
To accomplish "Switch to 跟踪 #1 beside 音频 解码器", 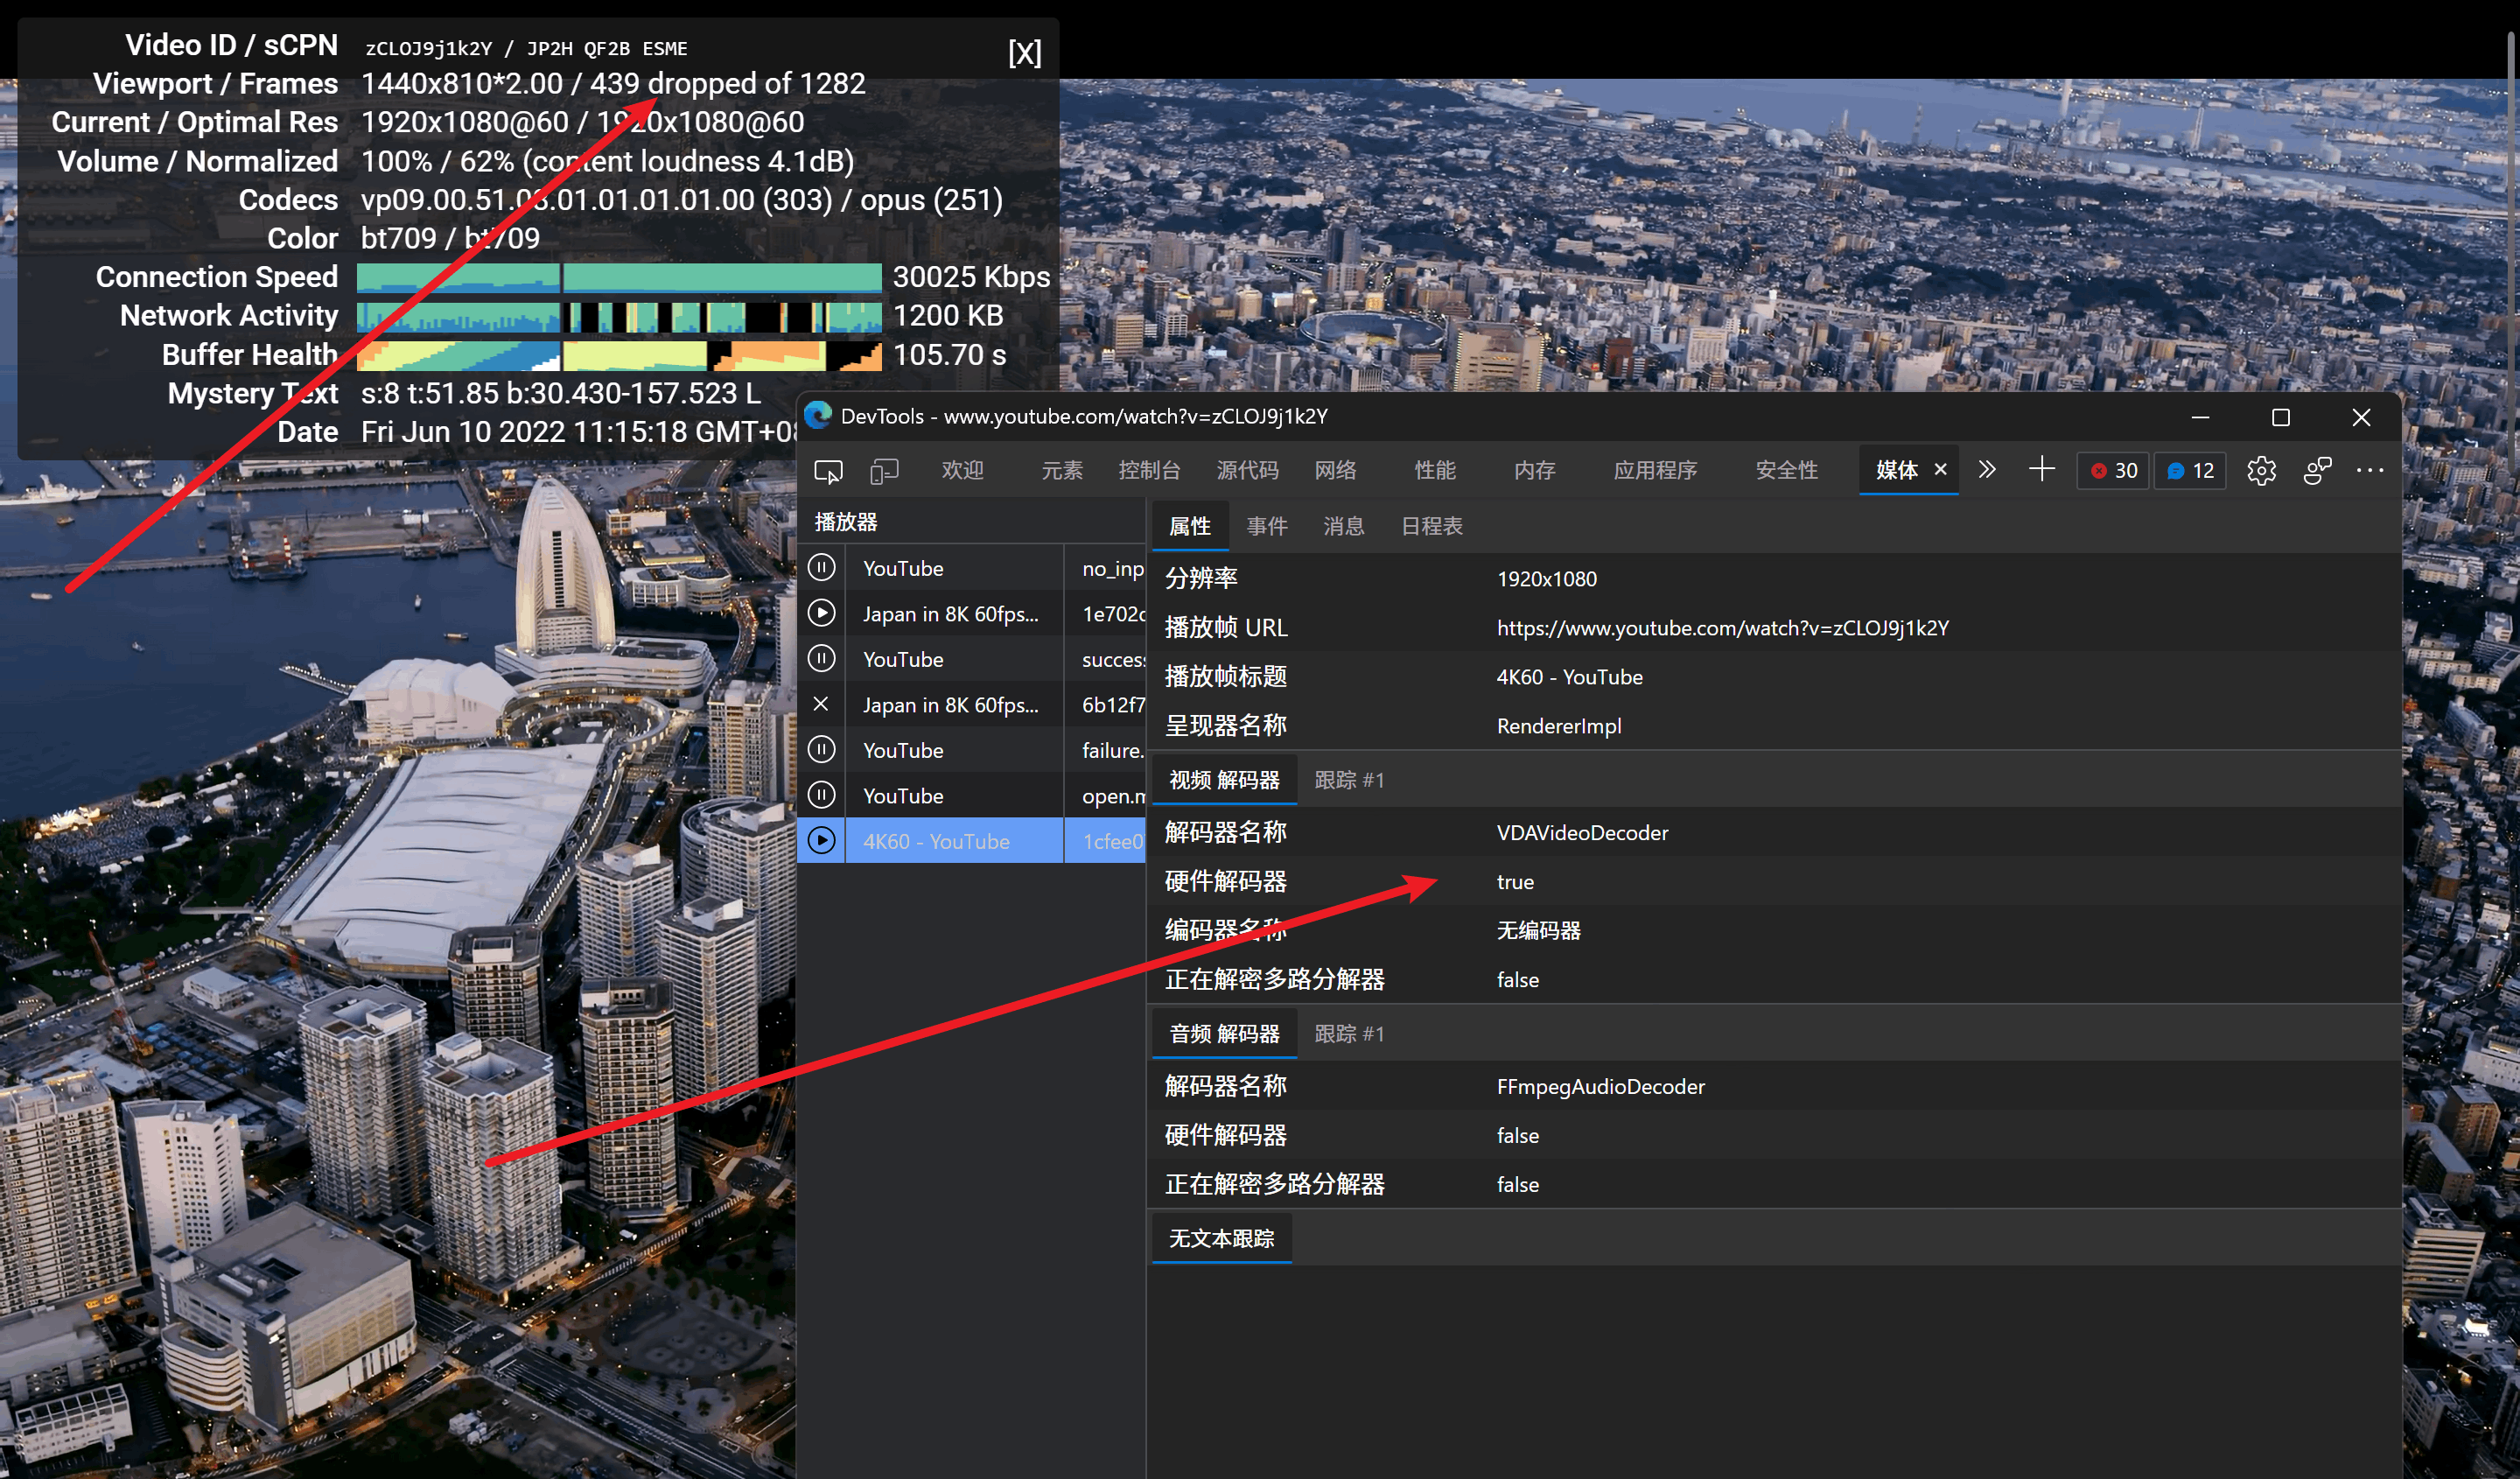I will (1348, 1034).
